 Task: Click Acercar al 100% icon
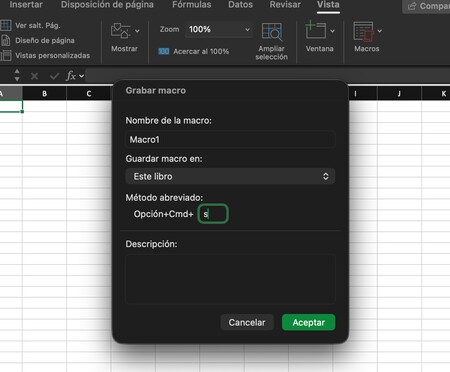point(164,51)
